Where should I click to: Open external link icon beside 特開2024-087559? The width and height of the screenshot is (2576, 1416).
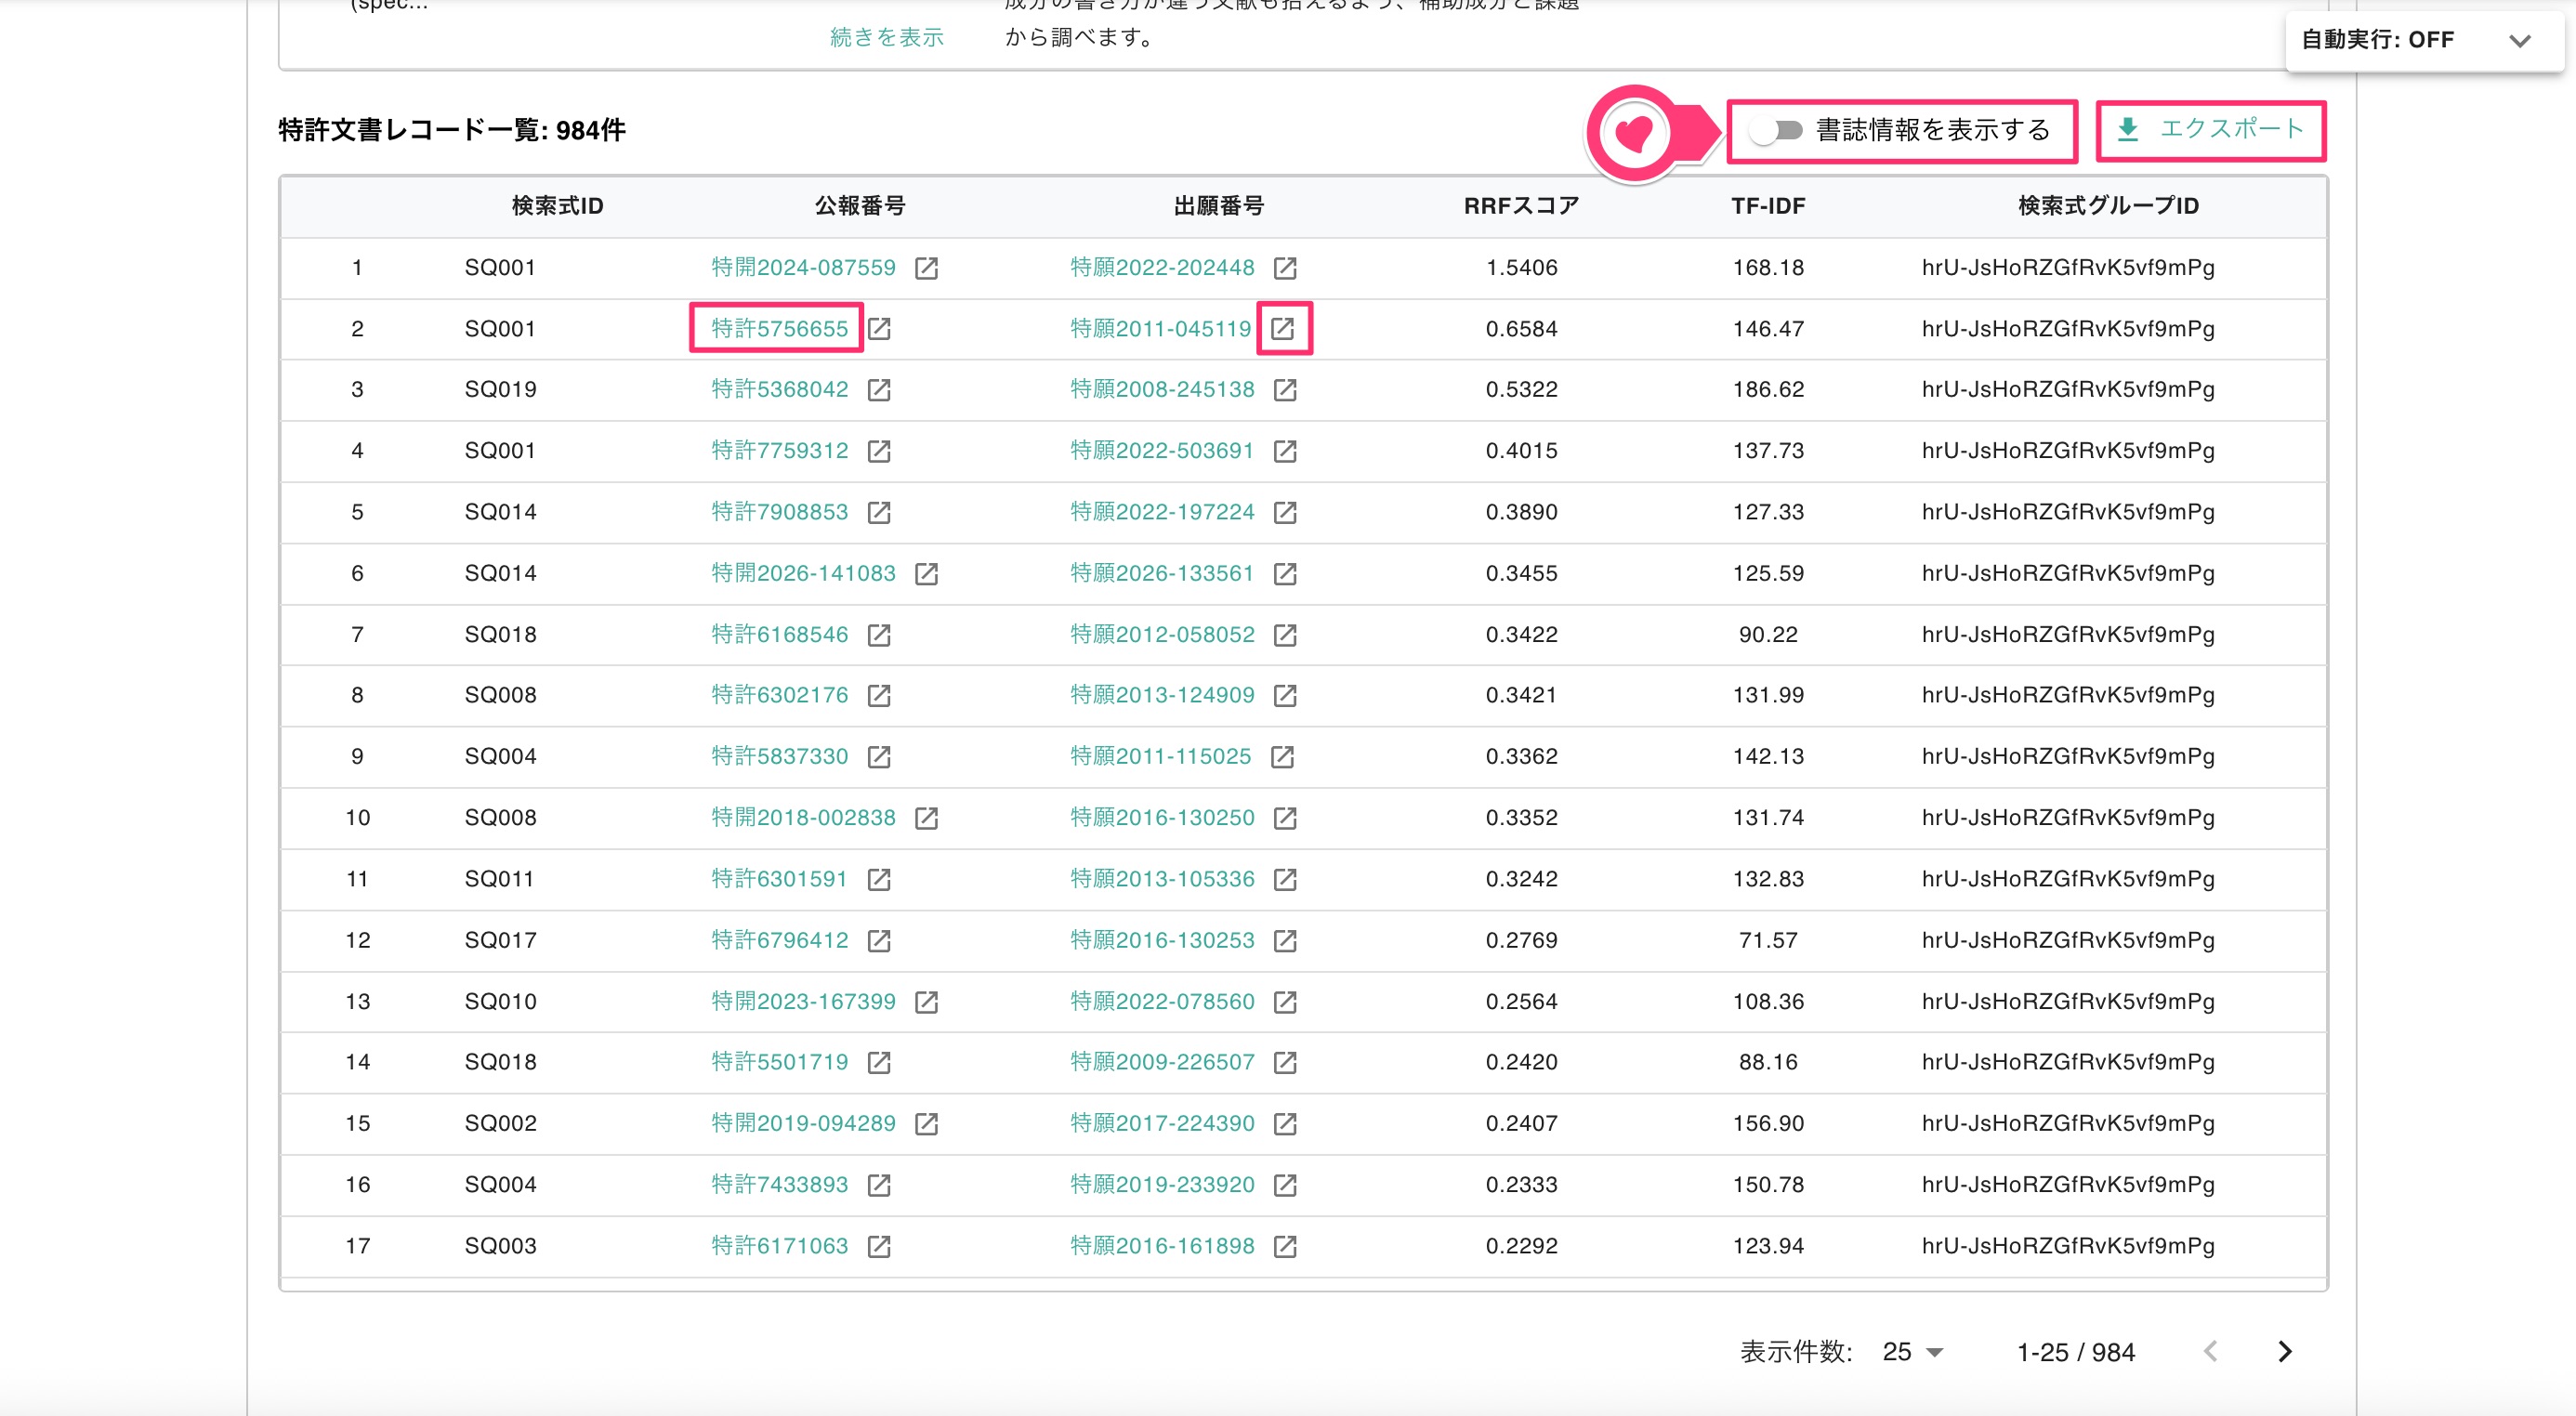pyautogui.click(x=926, y=268)
